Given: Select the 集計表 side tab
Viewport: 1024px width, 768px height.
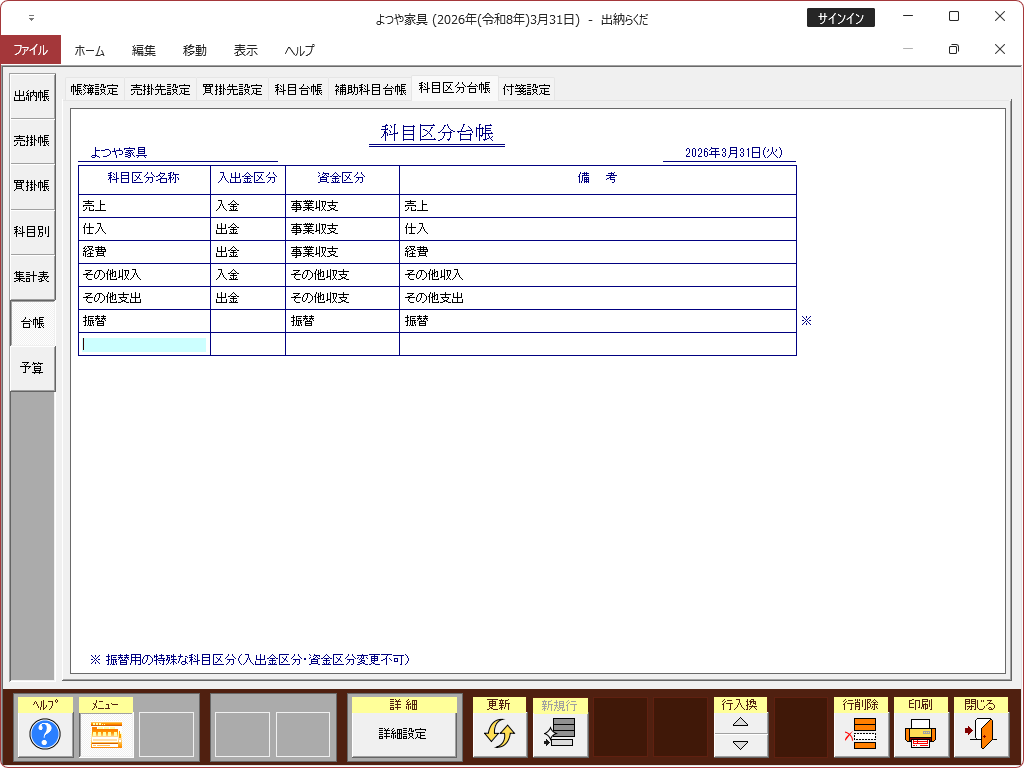Looking at the screenshot, I should pyautogui.click(x=31, y=277).
